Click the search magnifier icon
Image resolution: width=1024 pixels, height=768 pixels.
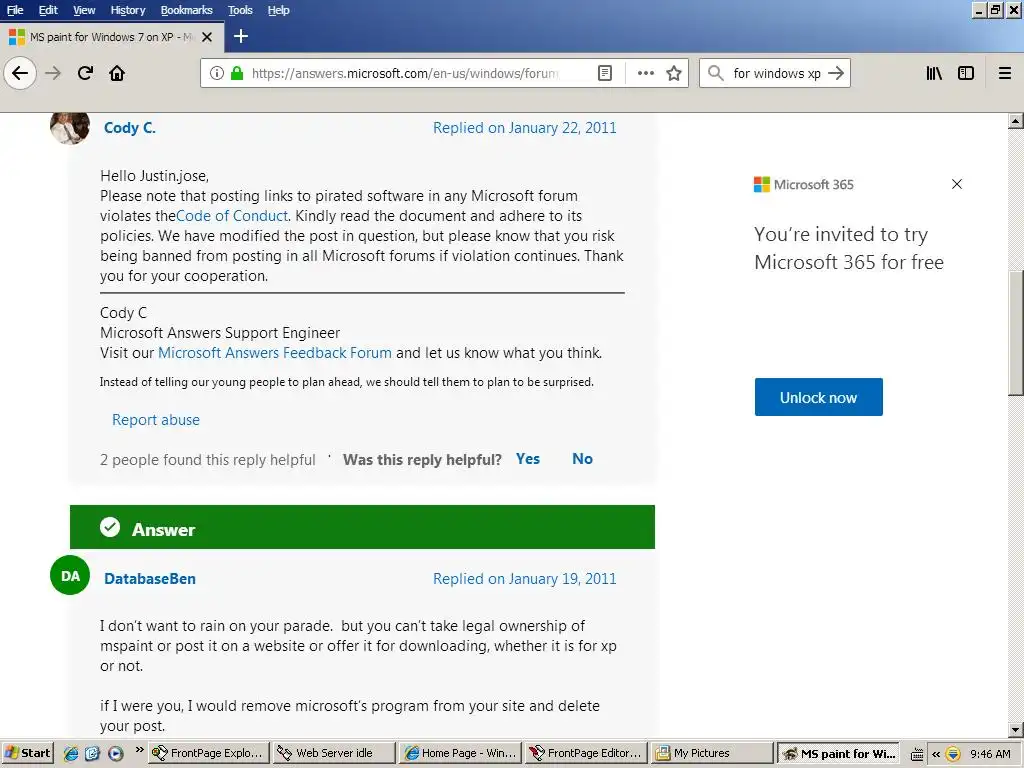coord(716,73)
